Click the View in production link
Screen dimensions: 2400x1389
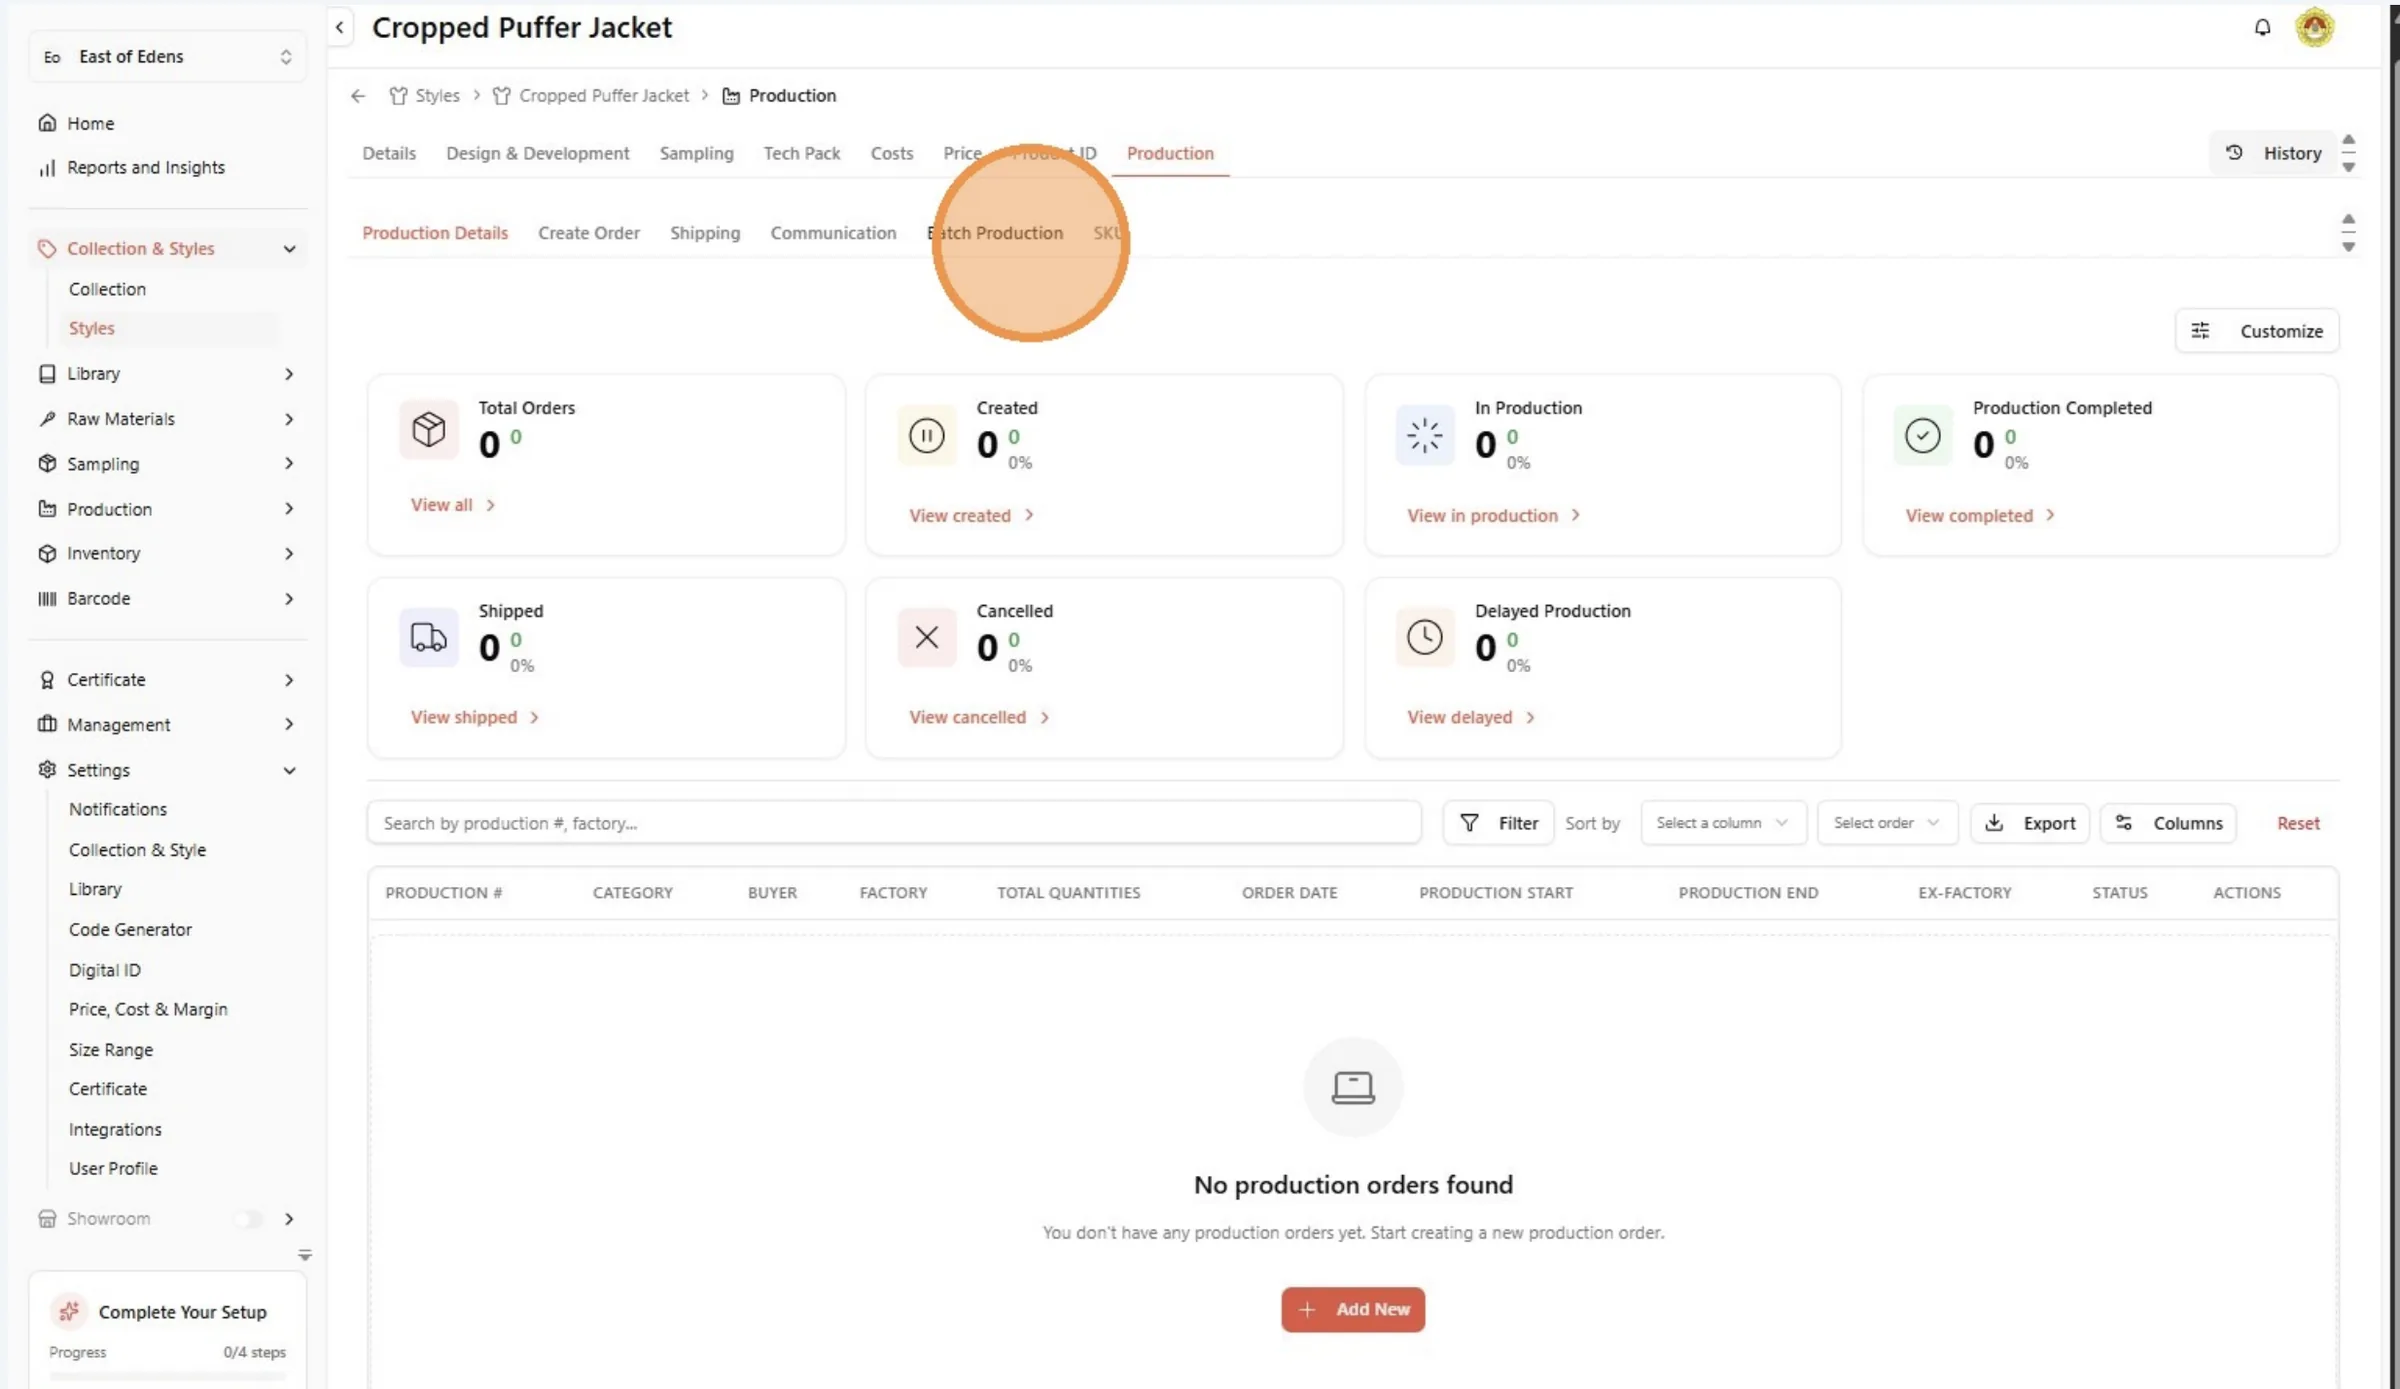tap(1493, 516)
